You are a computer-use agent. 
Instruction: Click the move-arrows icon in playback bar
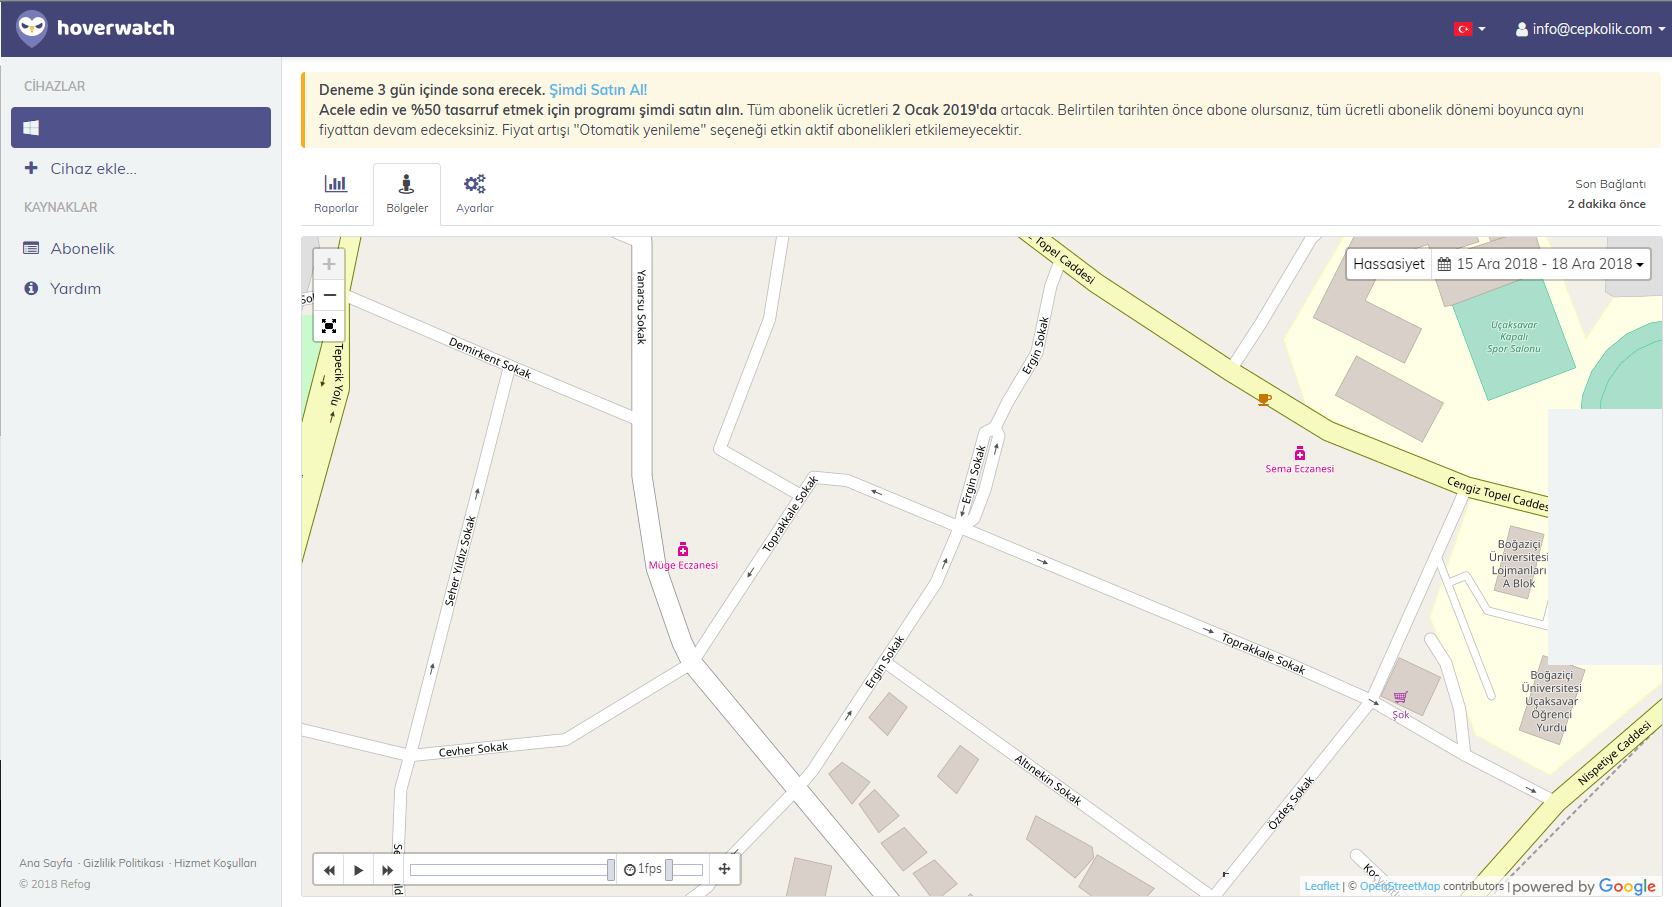(724, 869)
